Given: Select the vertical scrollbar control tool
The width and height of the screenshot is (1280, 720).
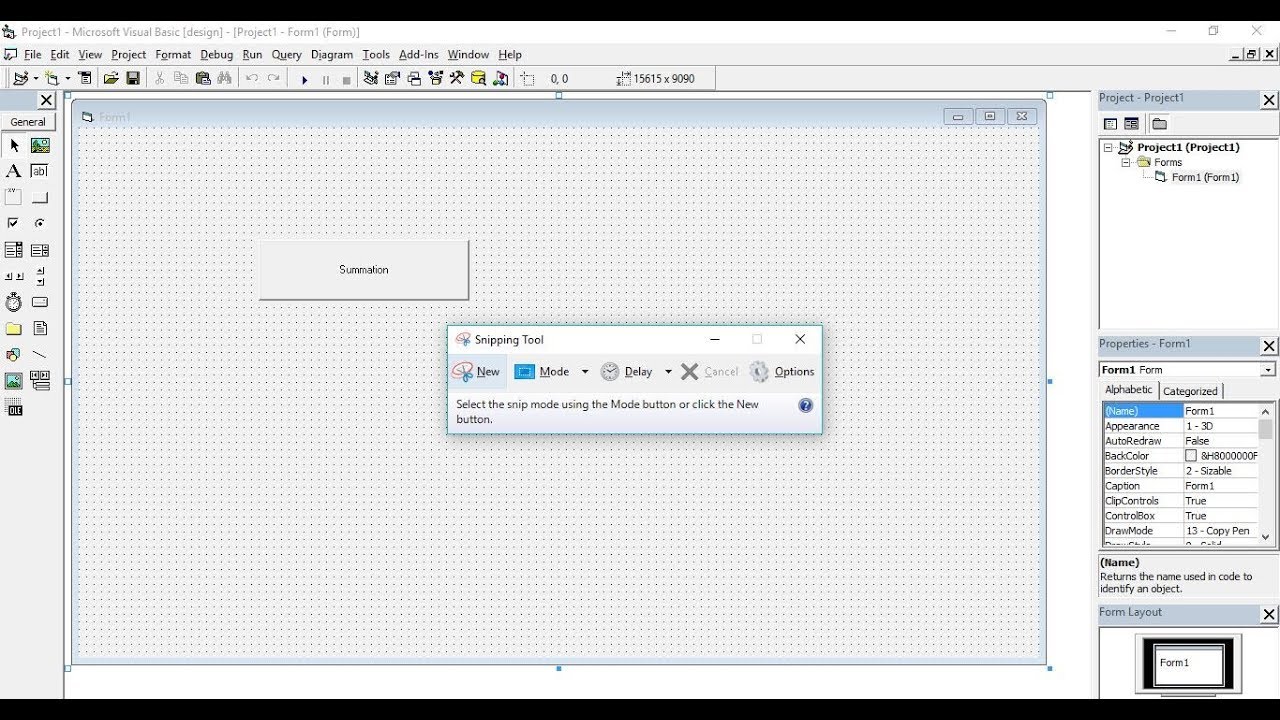Looking at the screenshot, I should 40,276.
